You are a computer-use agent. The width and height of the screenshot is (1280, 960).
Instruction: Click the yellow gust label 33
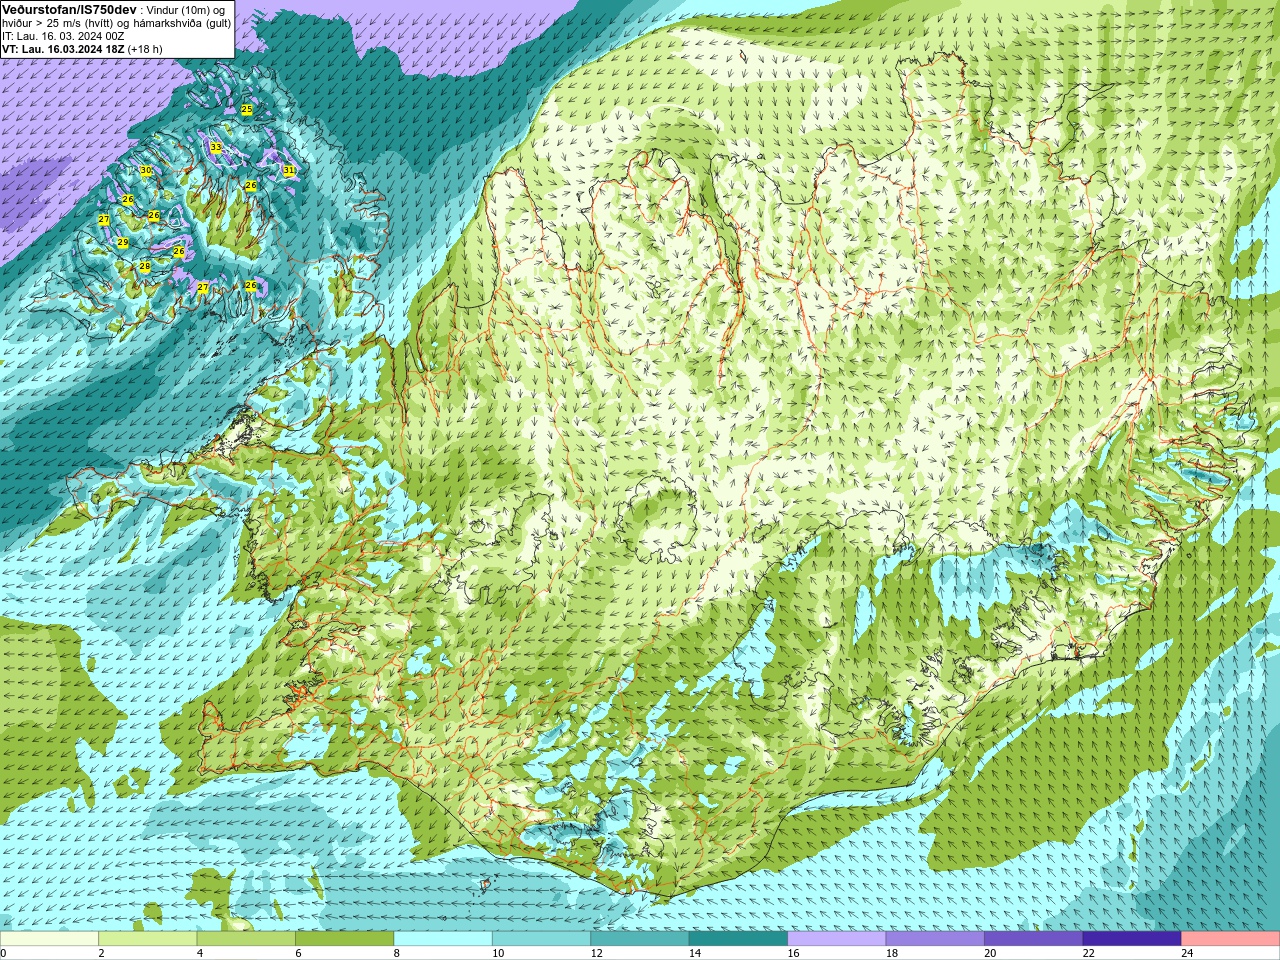[216, 148]
